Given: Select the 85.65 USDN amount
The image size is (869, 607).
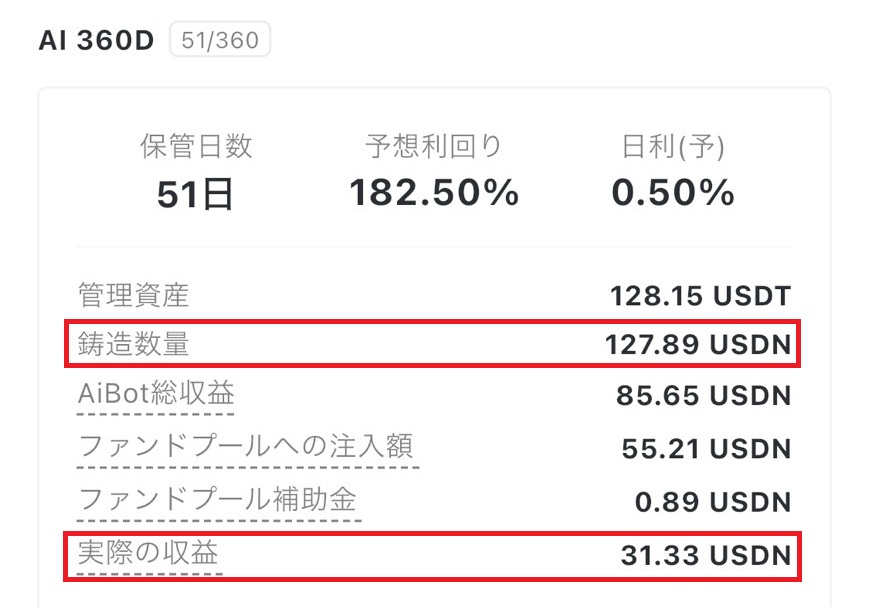Looking at the screenshot, I should [x=703, y=396].
